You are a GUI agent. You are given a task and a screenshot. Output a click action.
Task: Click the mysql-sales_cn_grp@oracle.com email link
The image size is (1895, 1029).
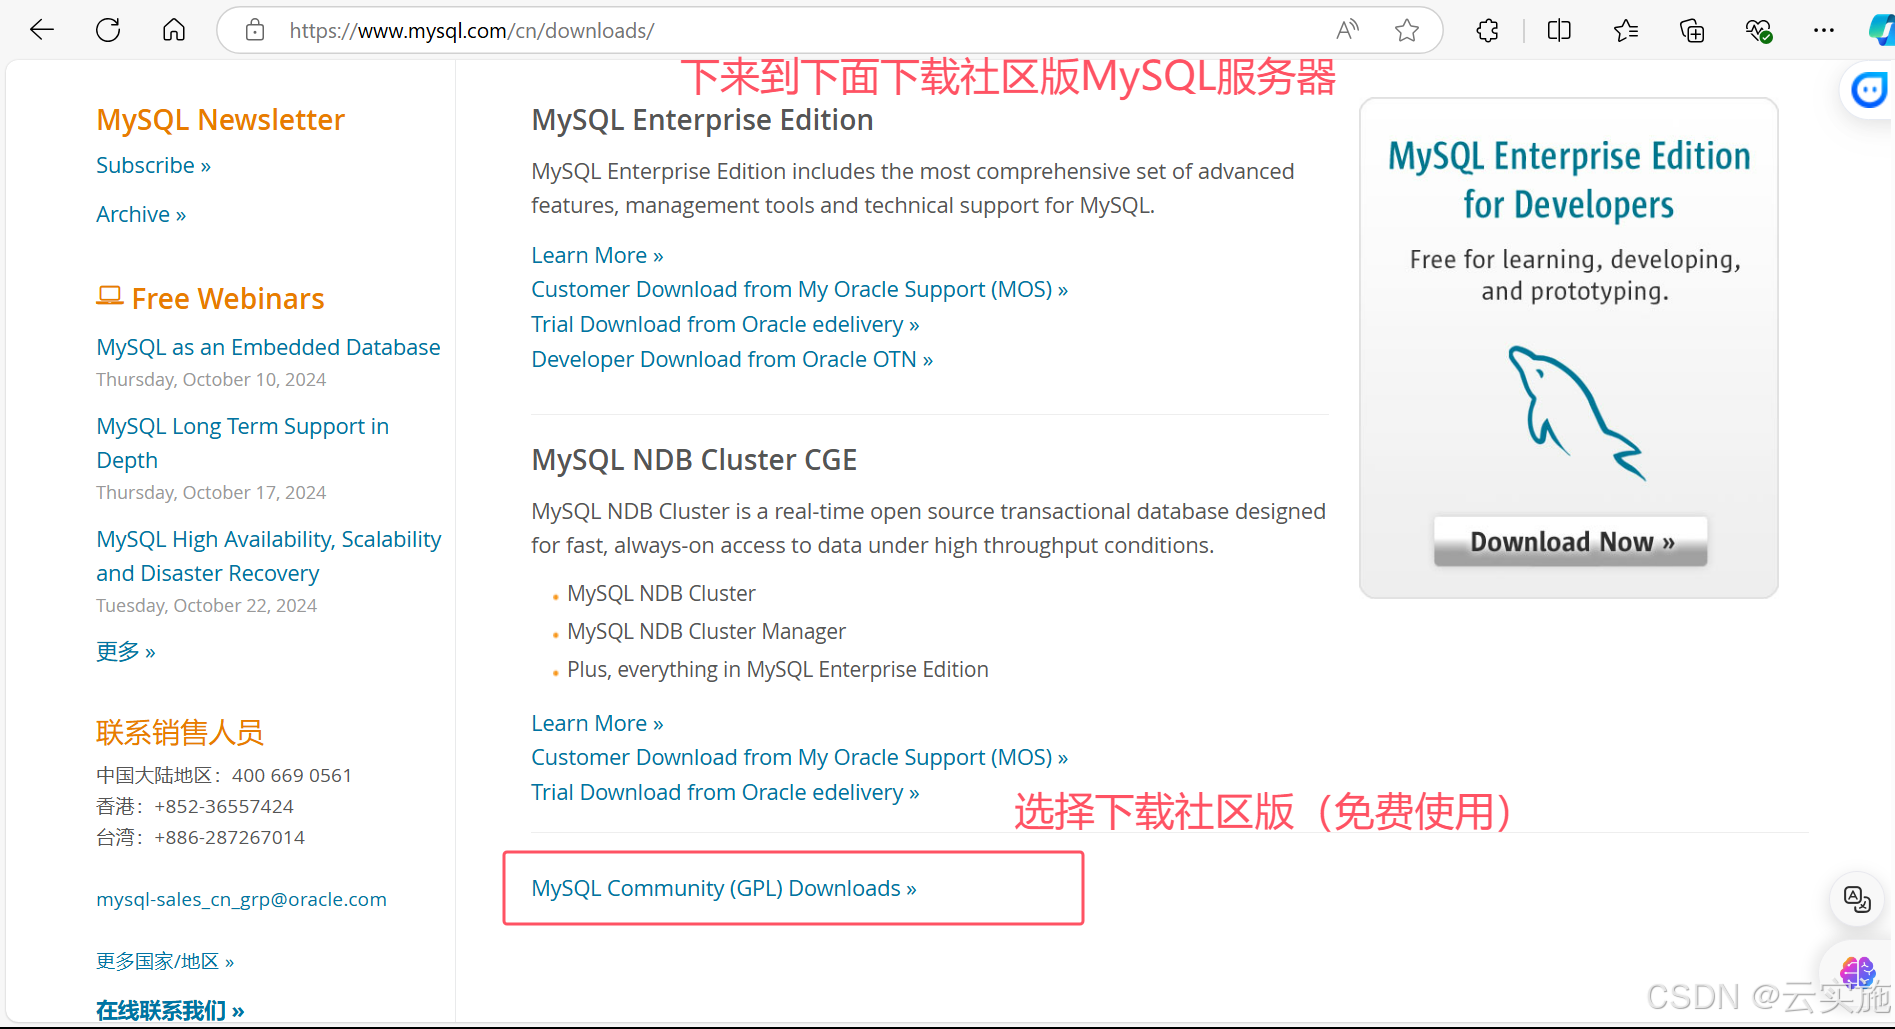(241, 899)
